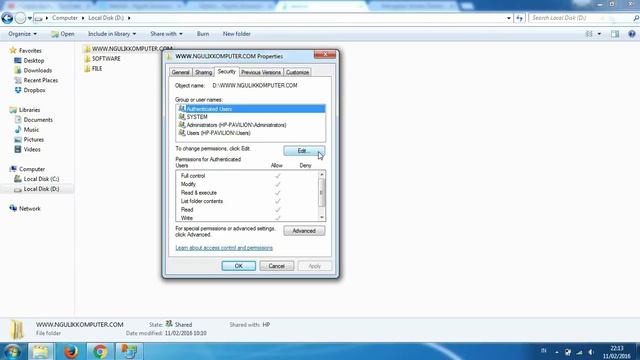The image size is (640, 360).
Task: Show hidden system tray icons
Action: click(x=557, y=352)
